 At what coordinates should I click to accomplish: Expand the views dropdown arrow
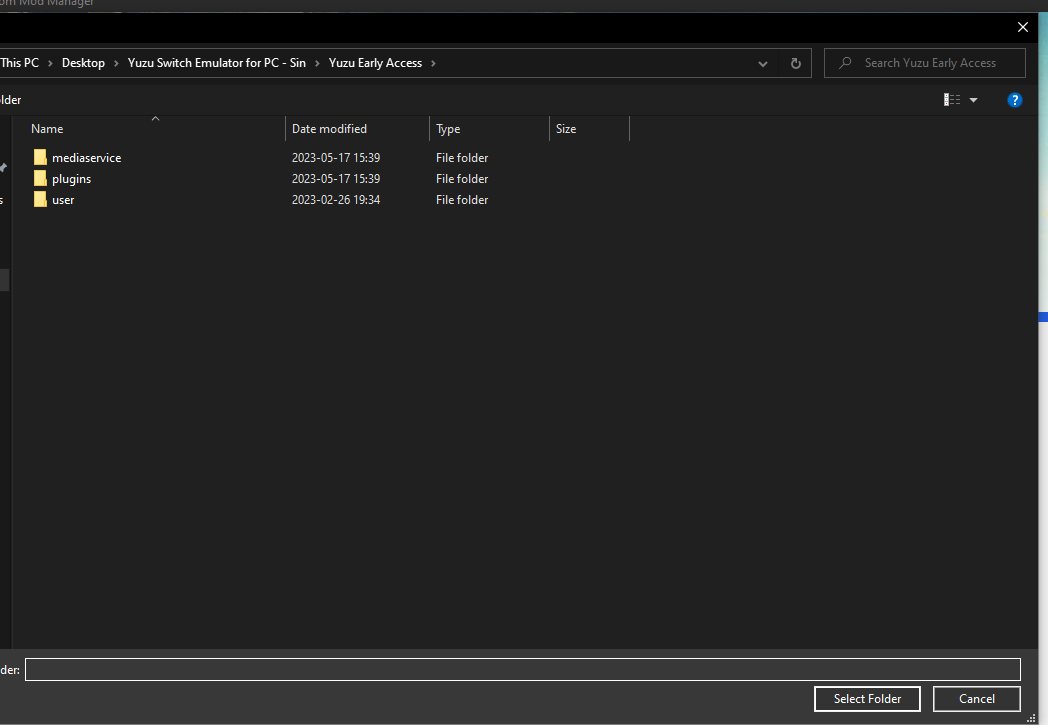(972, 99)
